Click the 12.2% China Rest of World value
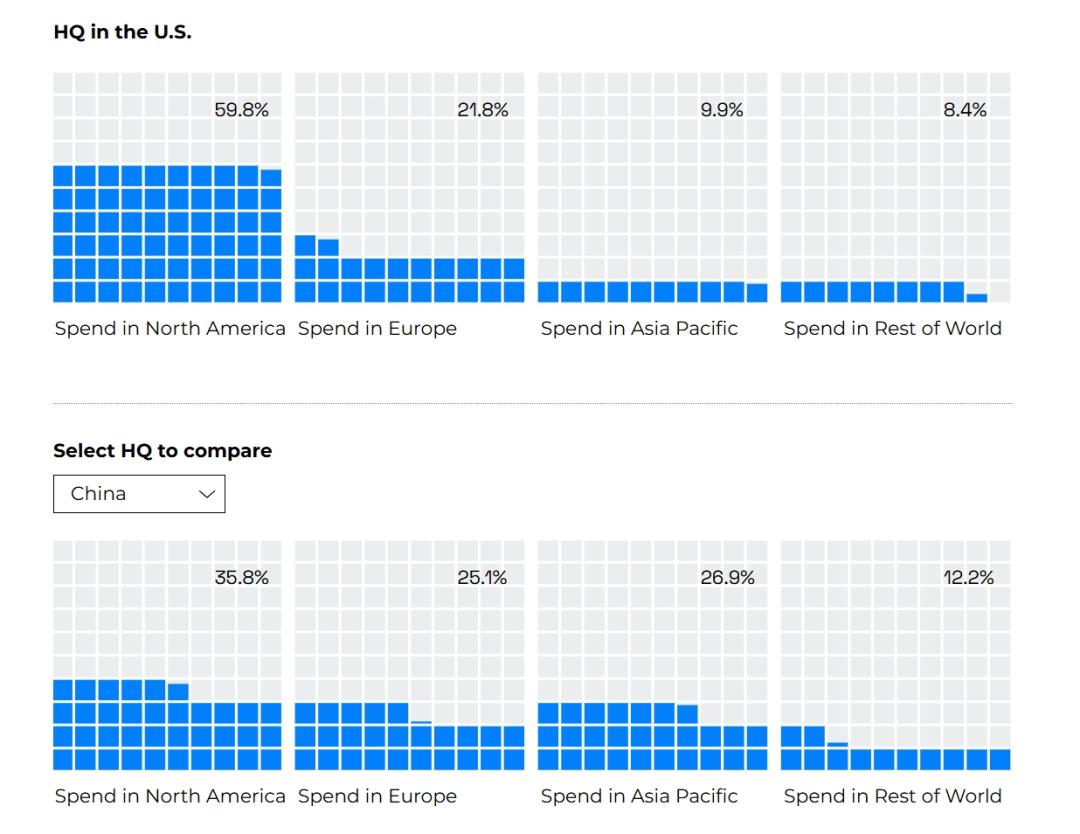Image resolution: width=1080 pixels, height=834 pixels. (x=968, y=577)
